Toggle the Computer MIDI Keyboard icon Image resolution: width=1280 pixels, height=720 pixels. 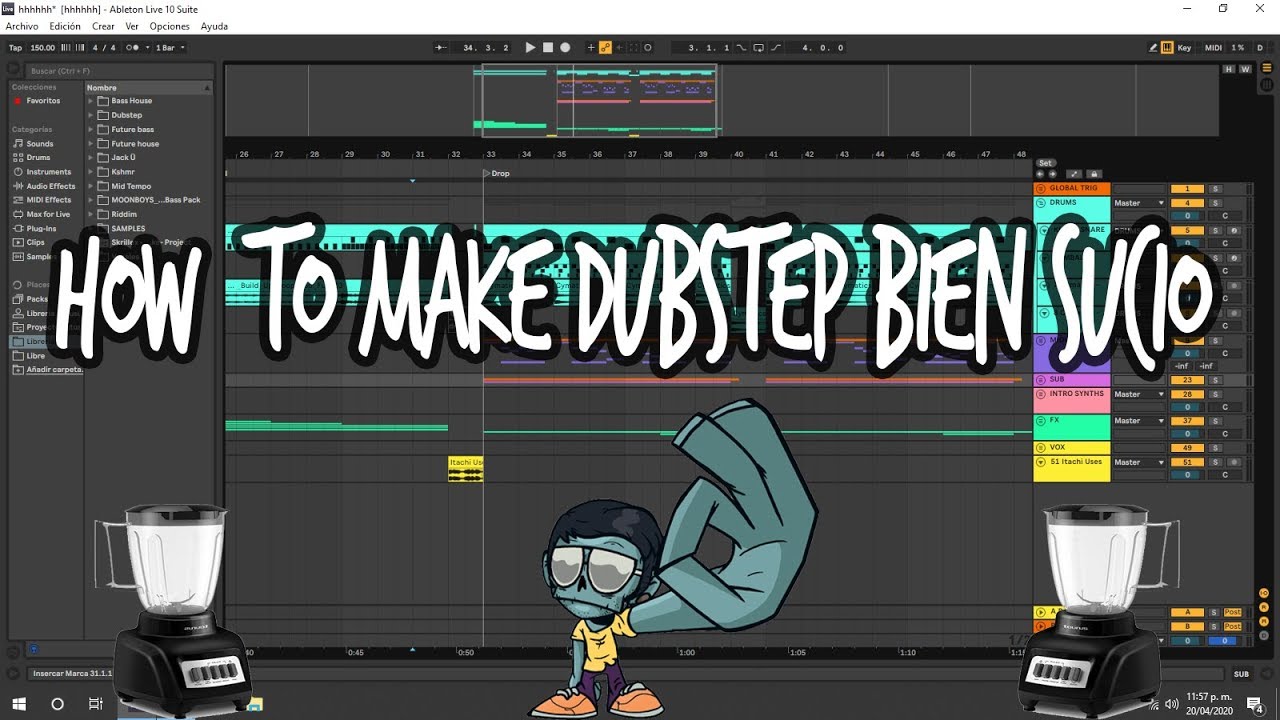(1167, 47)
